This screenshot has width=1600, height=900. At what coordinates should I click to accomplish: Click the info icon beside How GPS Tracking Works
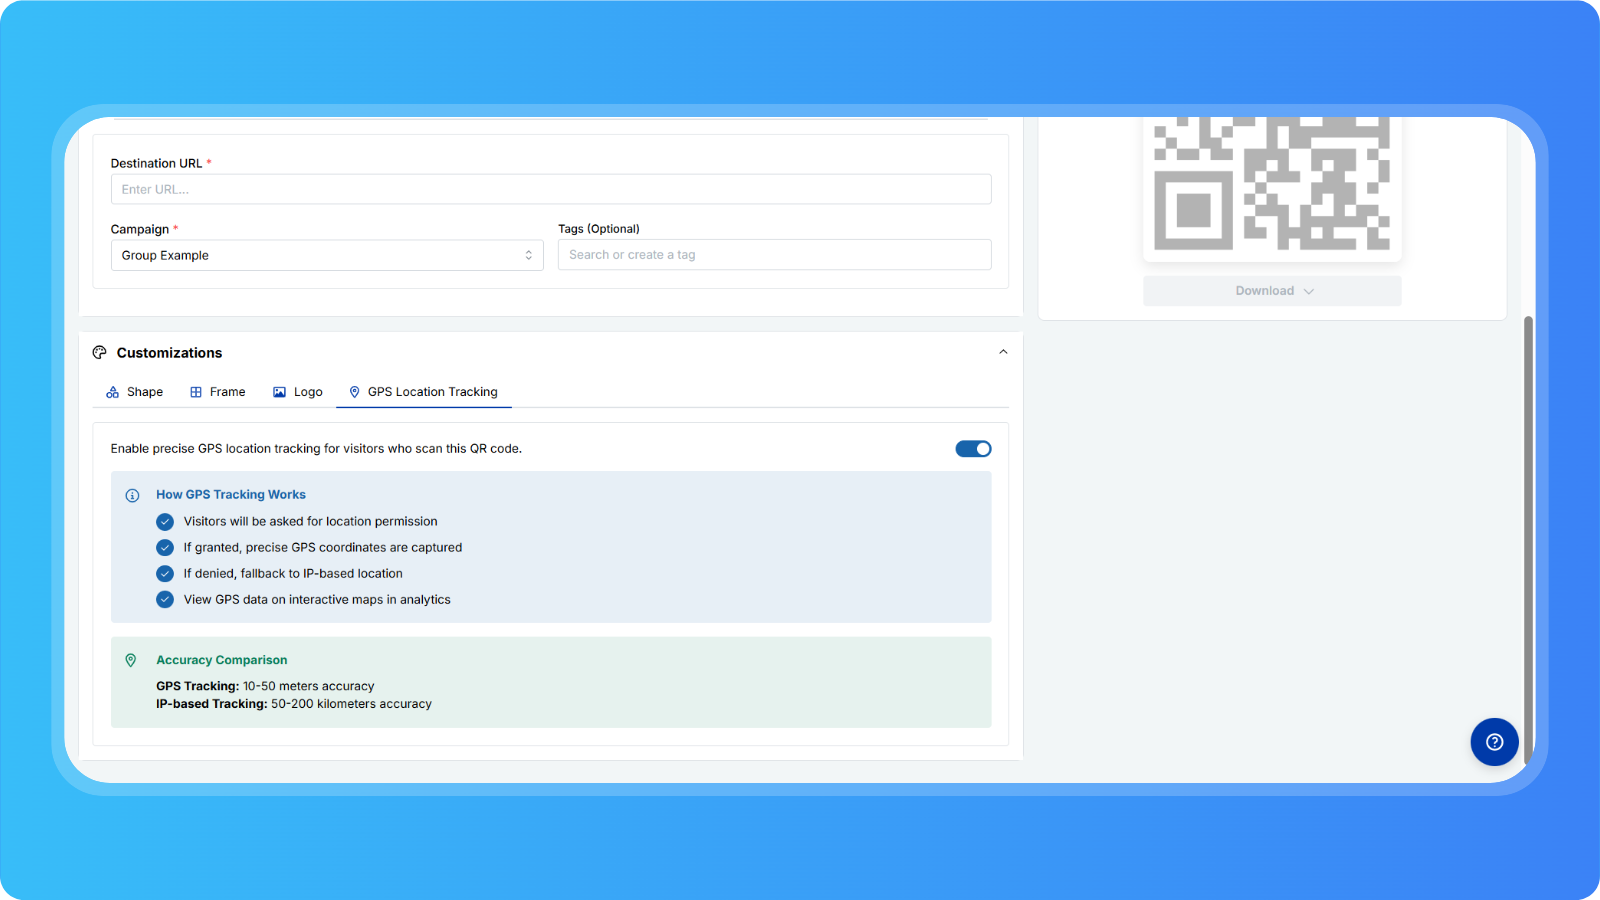click(x=132, y=495)
